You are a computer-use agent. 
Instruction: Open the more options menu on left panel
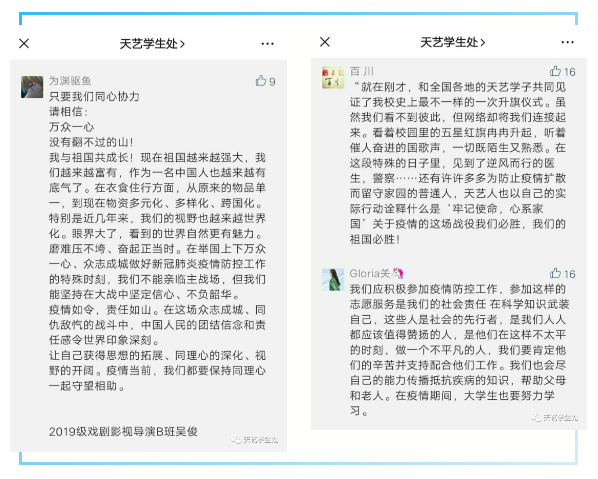click(267, 44)
